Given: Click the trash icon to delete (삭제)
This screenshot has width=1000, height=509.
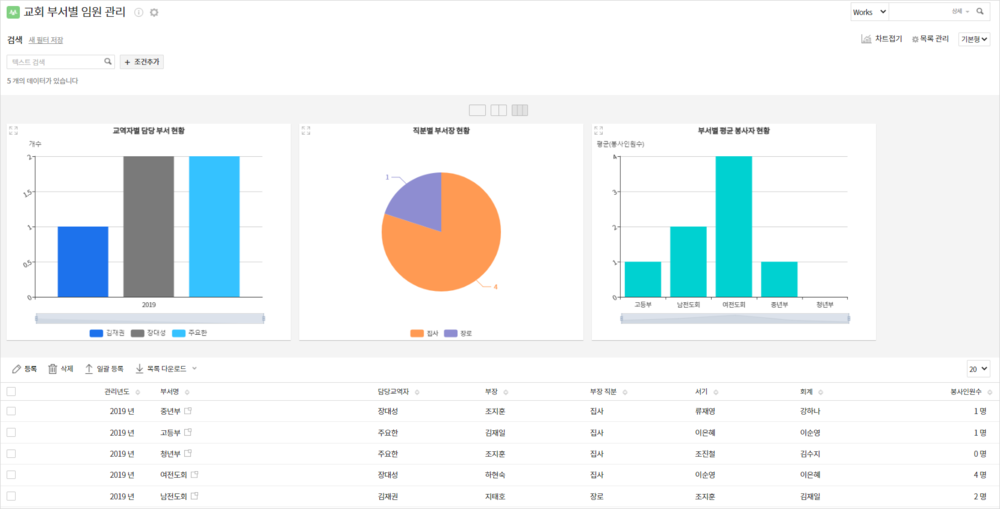Looking at the screenshot, I should tap(53, 368).
